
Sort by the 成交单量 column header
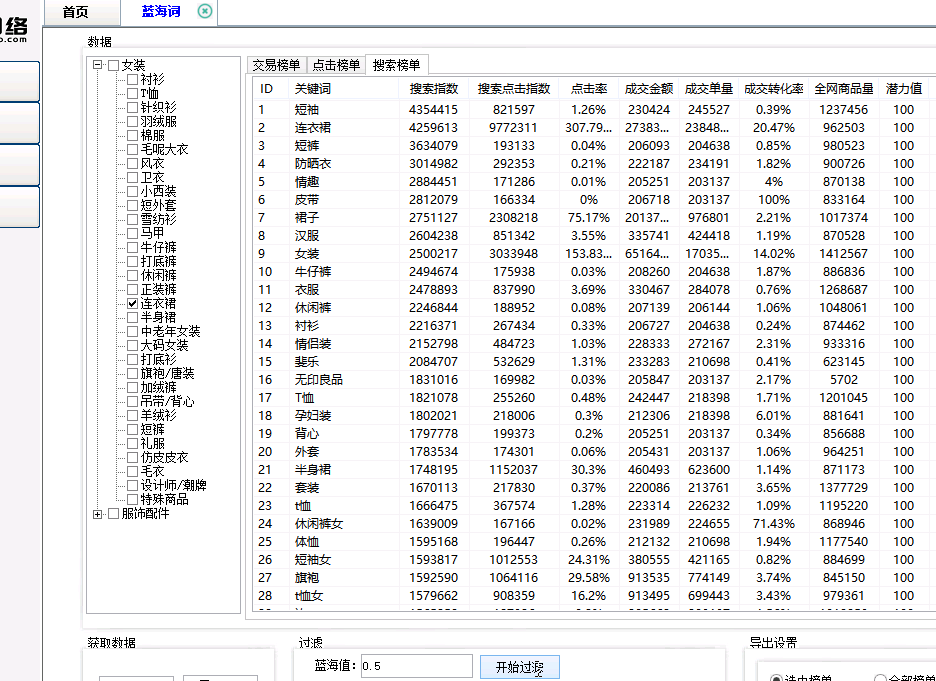click(709, 89)
